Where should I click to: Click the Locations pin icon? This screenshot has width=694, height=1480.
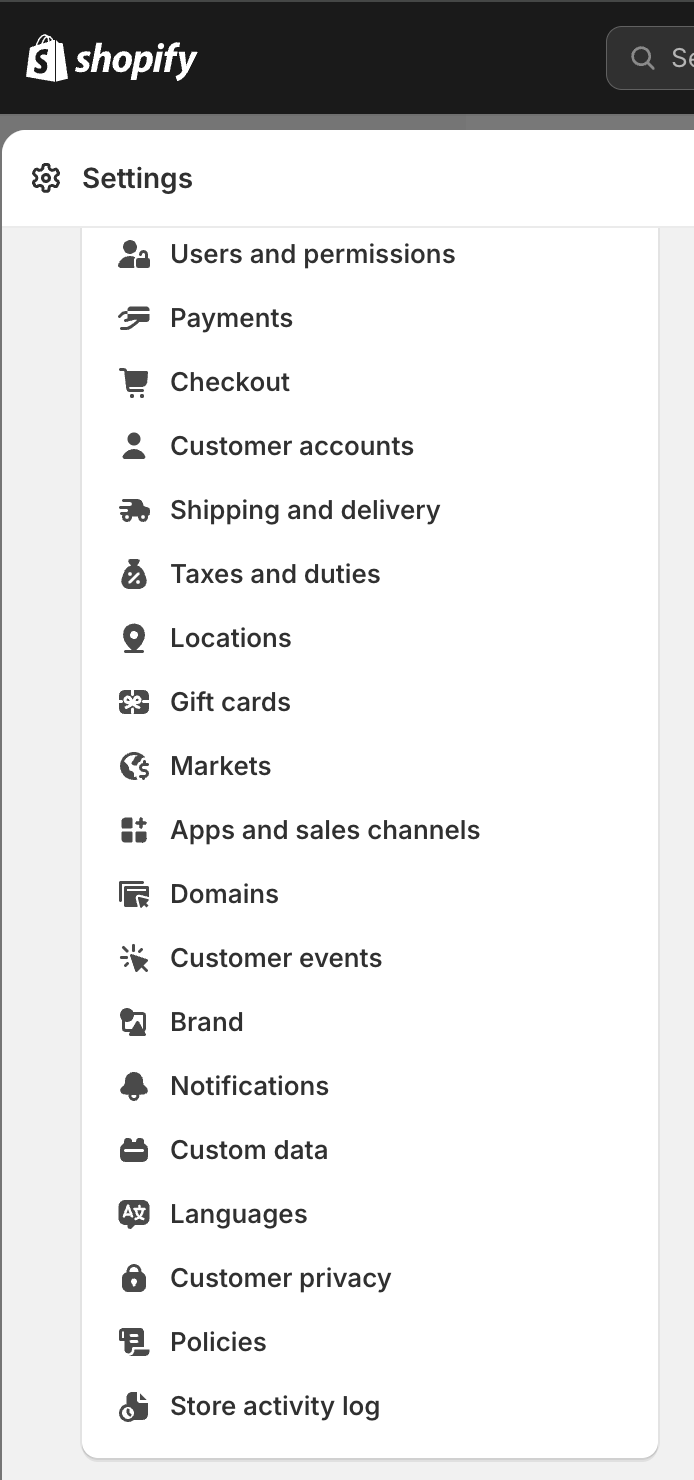click(134, 638)
